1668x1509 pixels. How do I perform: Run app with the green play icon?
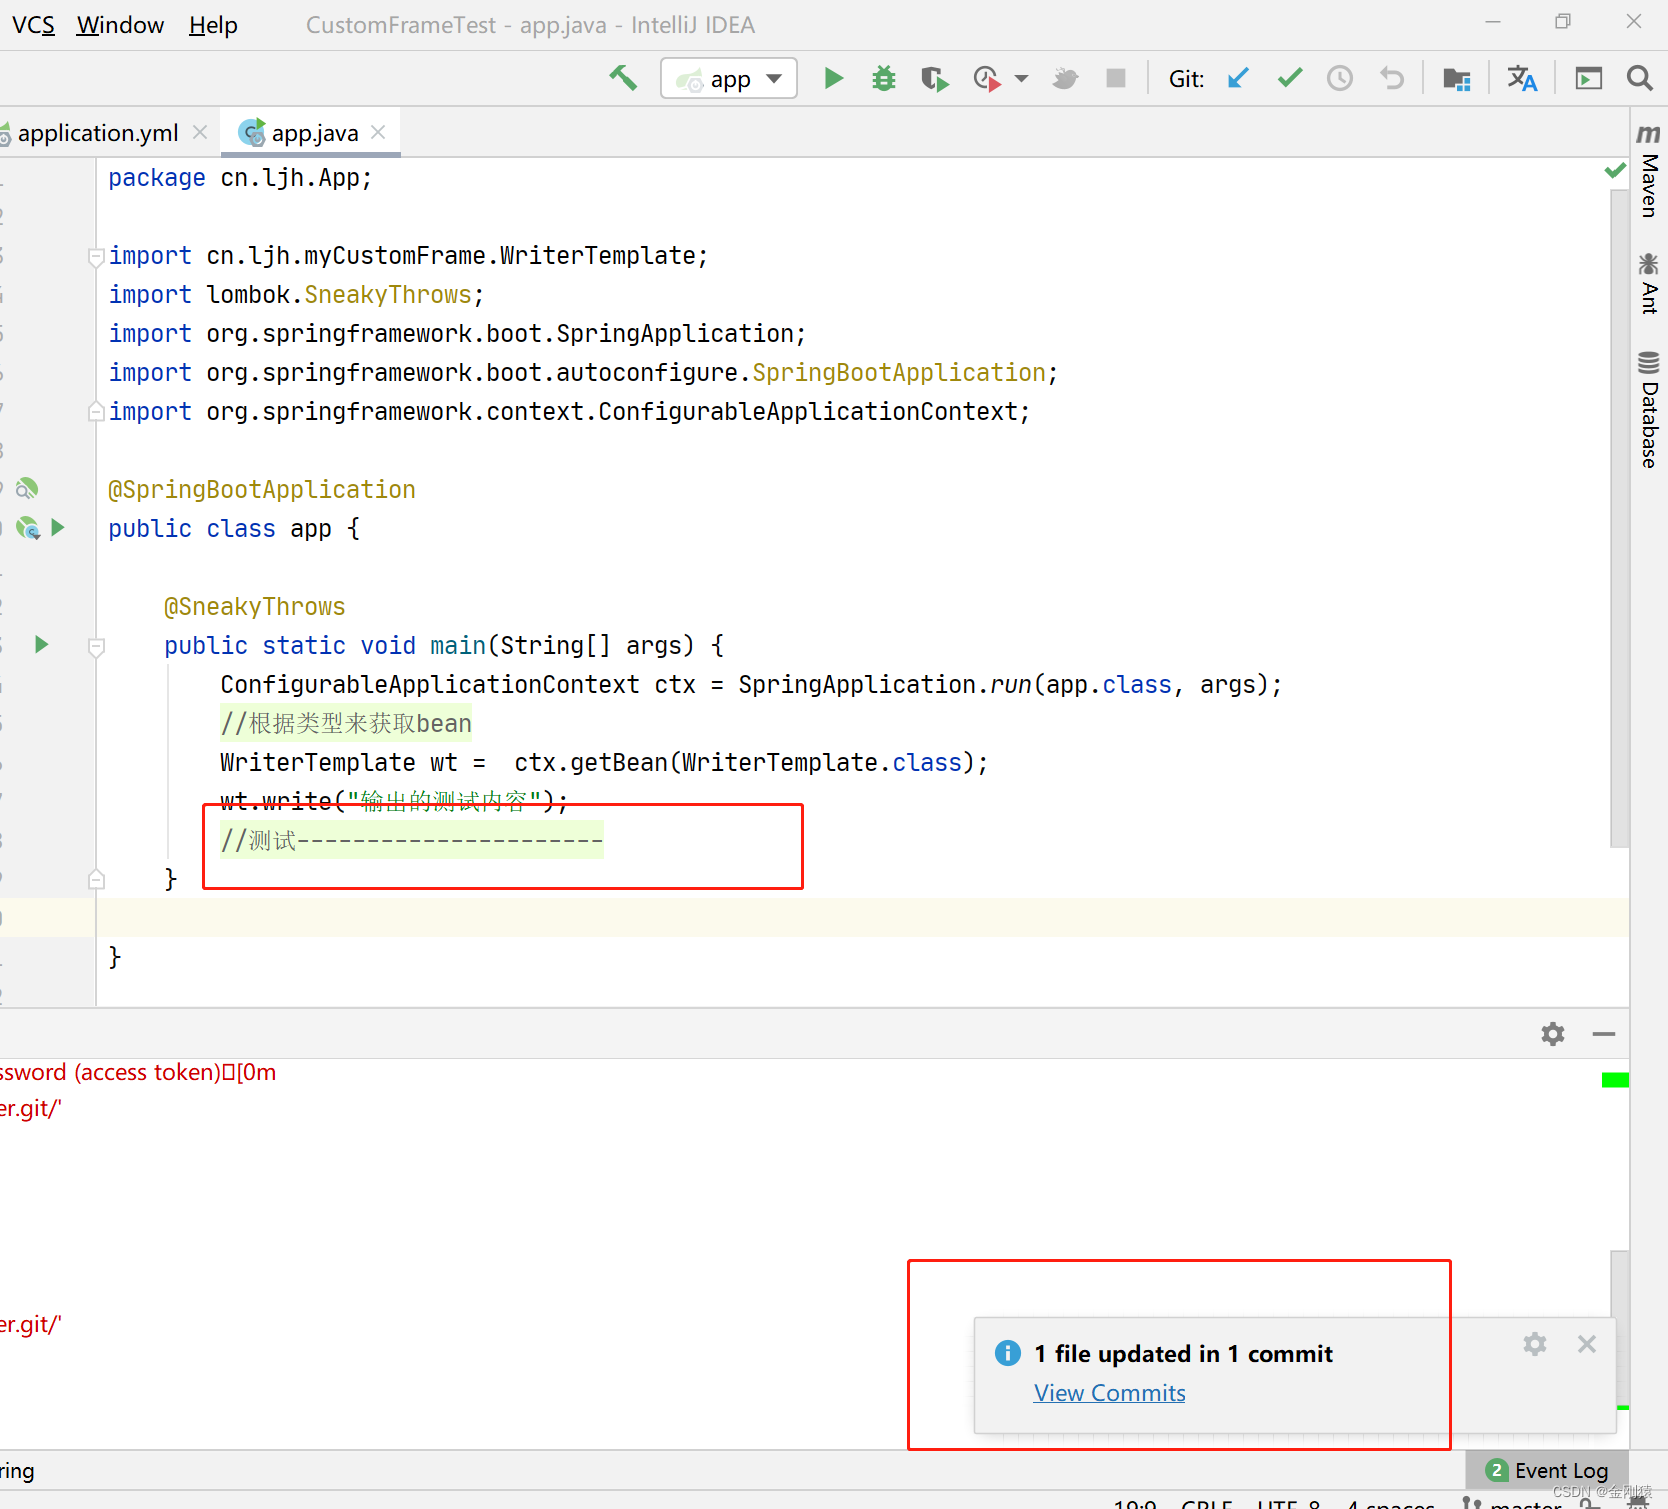pyautogui.click(x=833, y=78)
